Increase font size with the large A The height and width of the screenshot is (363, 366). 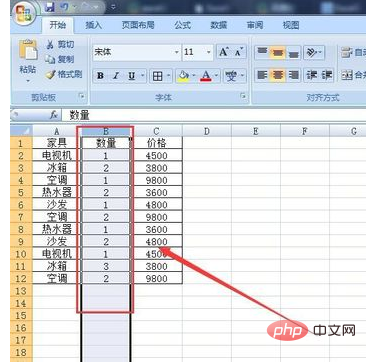pyautogui.click(x=224, y=52)
